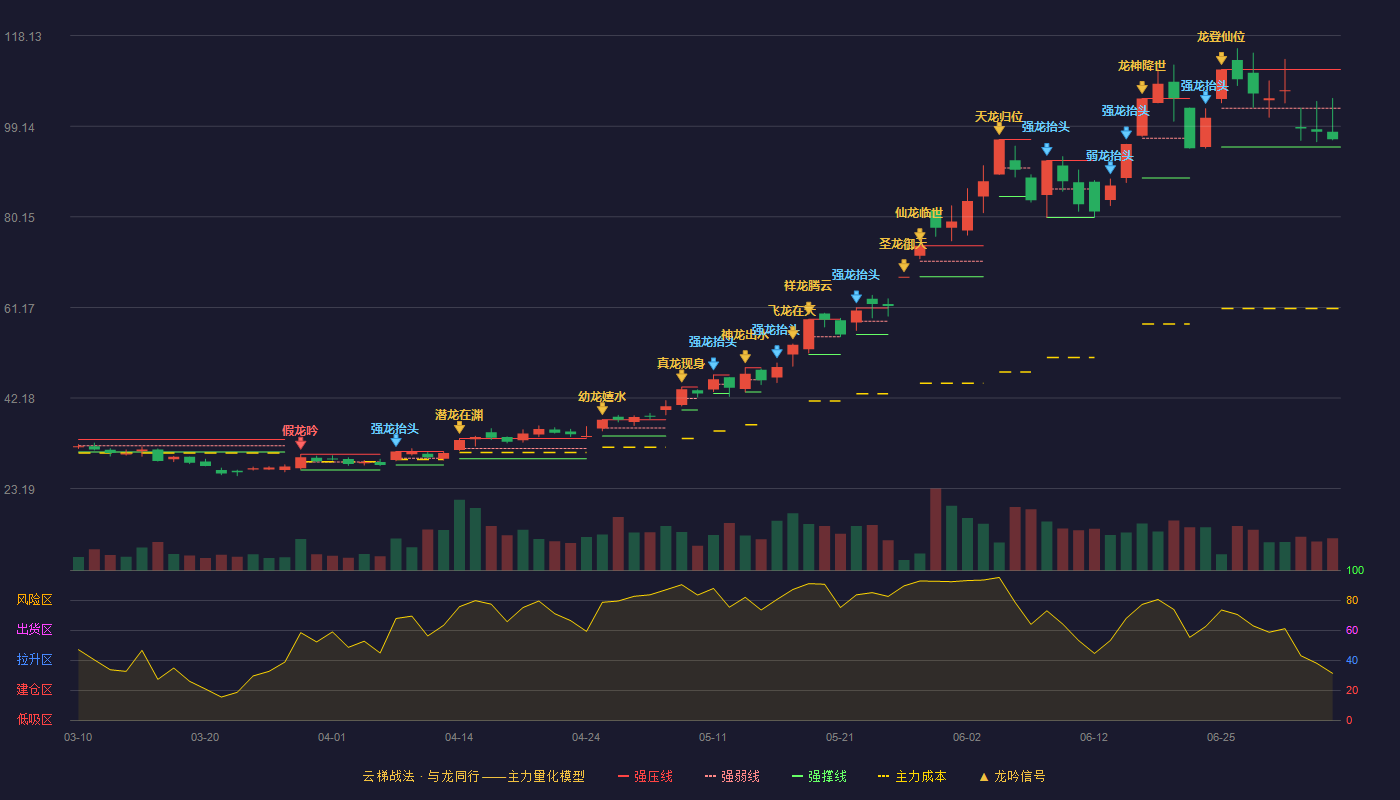Toggle the 主力成本 legend series
This screenshot has height=800, width=1400.
pyautogui.click(x=912, y=776)
